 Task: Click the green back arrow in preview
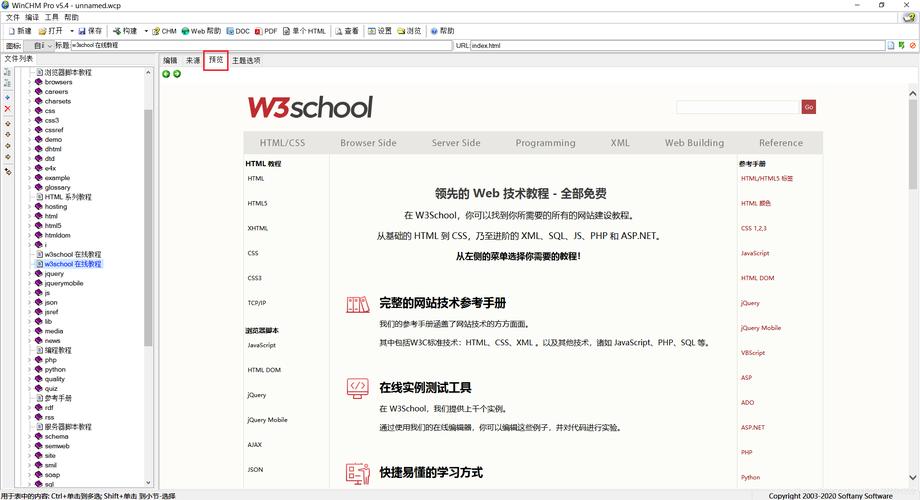point(166,74)
